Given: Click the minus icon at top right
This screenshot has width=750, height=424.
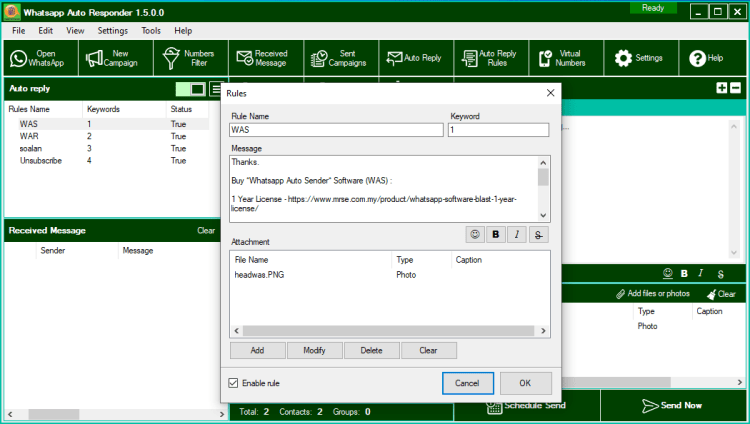Looking at the screenshot, I should click(736, 88).
